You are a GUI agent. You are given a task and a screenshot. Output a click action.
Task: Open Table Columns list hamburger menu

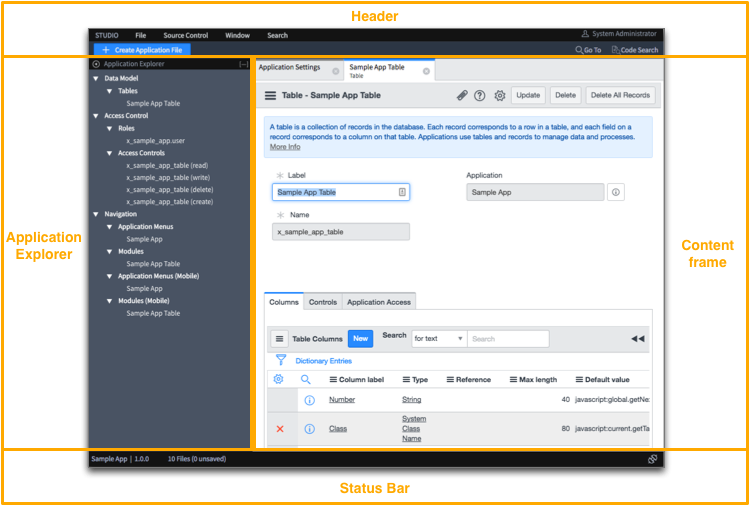tap(279, 339)
